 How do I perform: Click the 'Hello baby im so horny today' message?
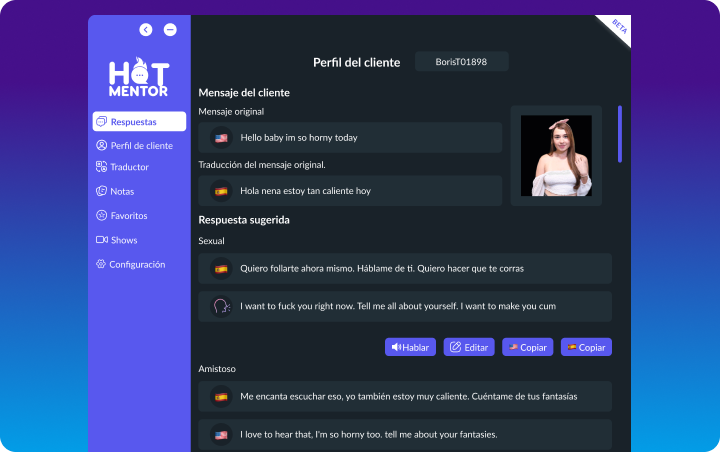pyautogui.click(x=350, y=137)
